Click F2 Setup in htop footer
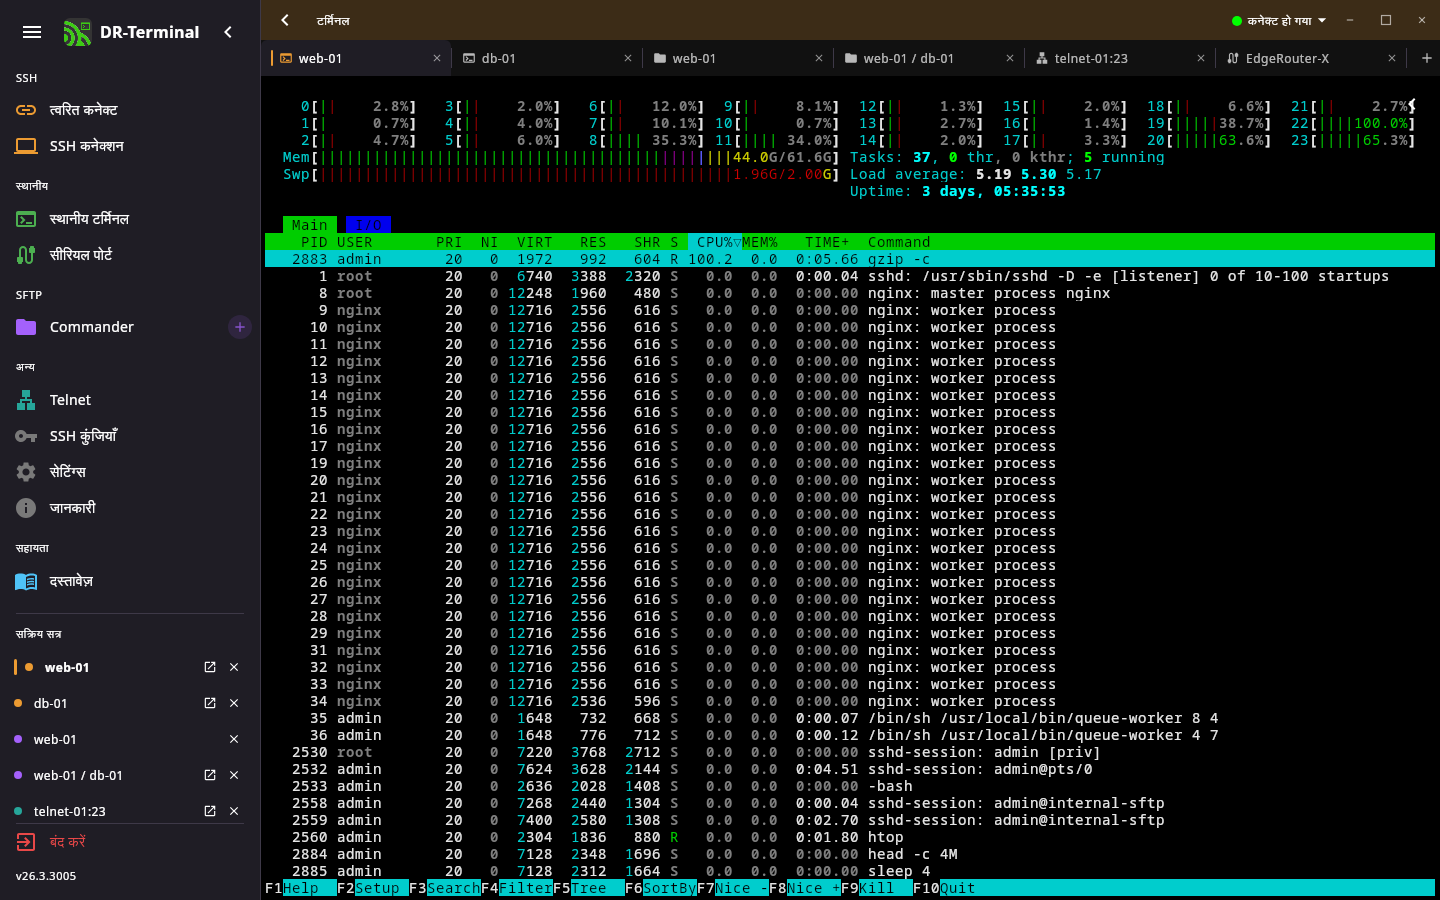The height and width of the screenshot is (900, 1440). pos(372,888)
